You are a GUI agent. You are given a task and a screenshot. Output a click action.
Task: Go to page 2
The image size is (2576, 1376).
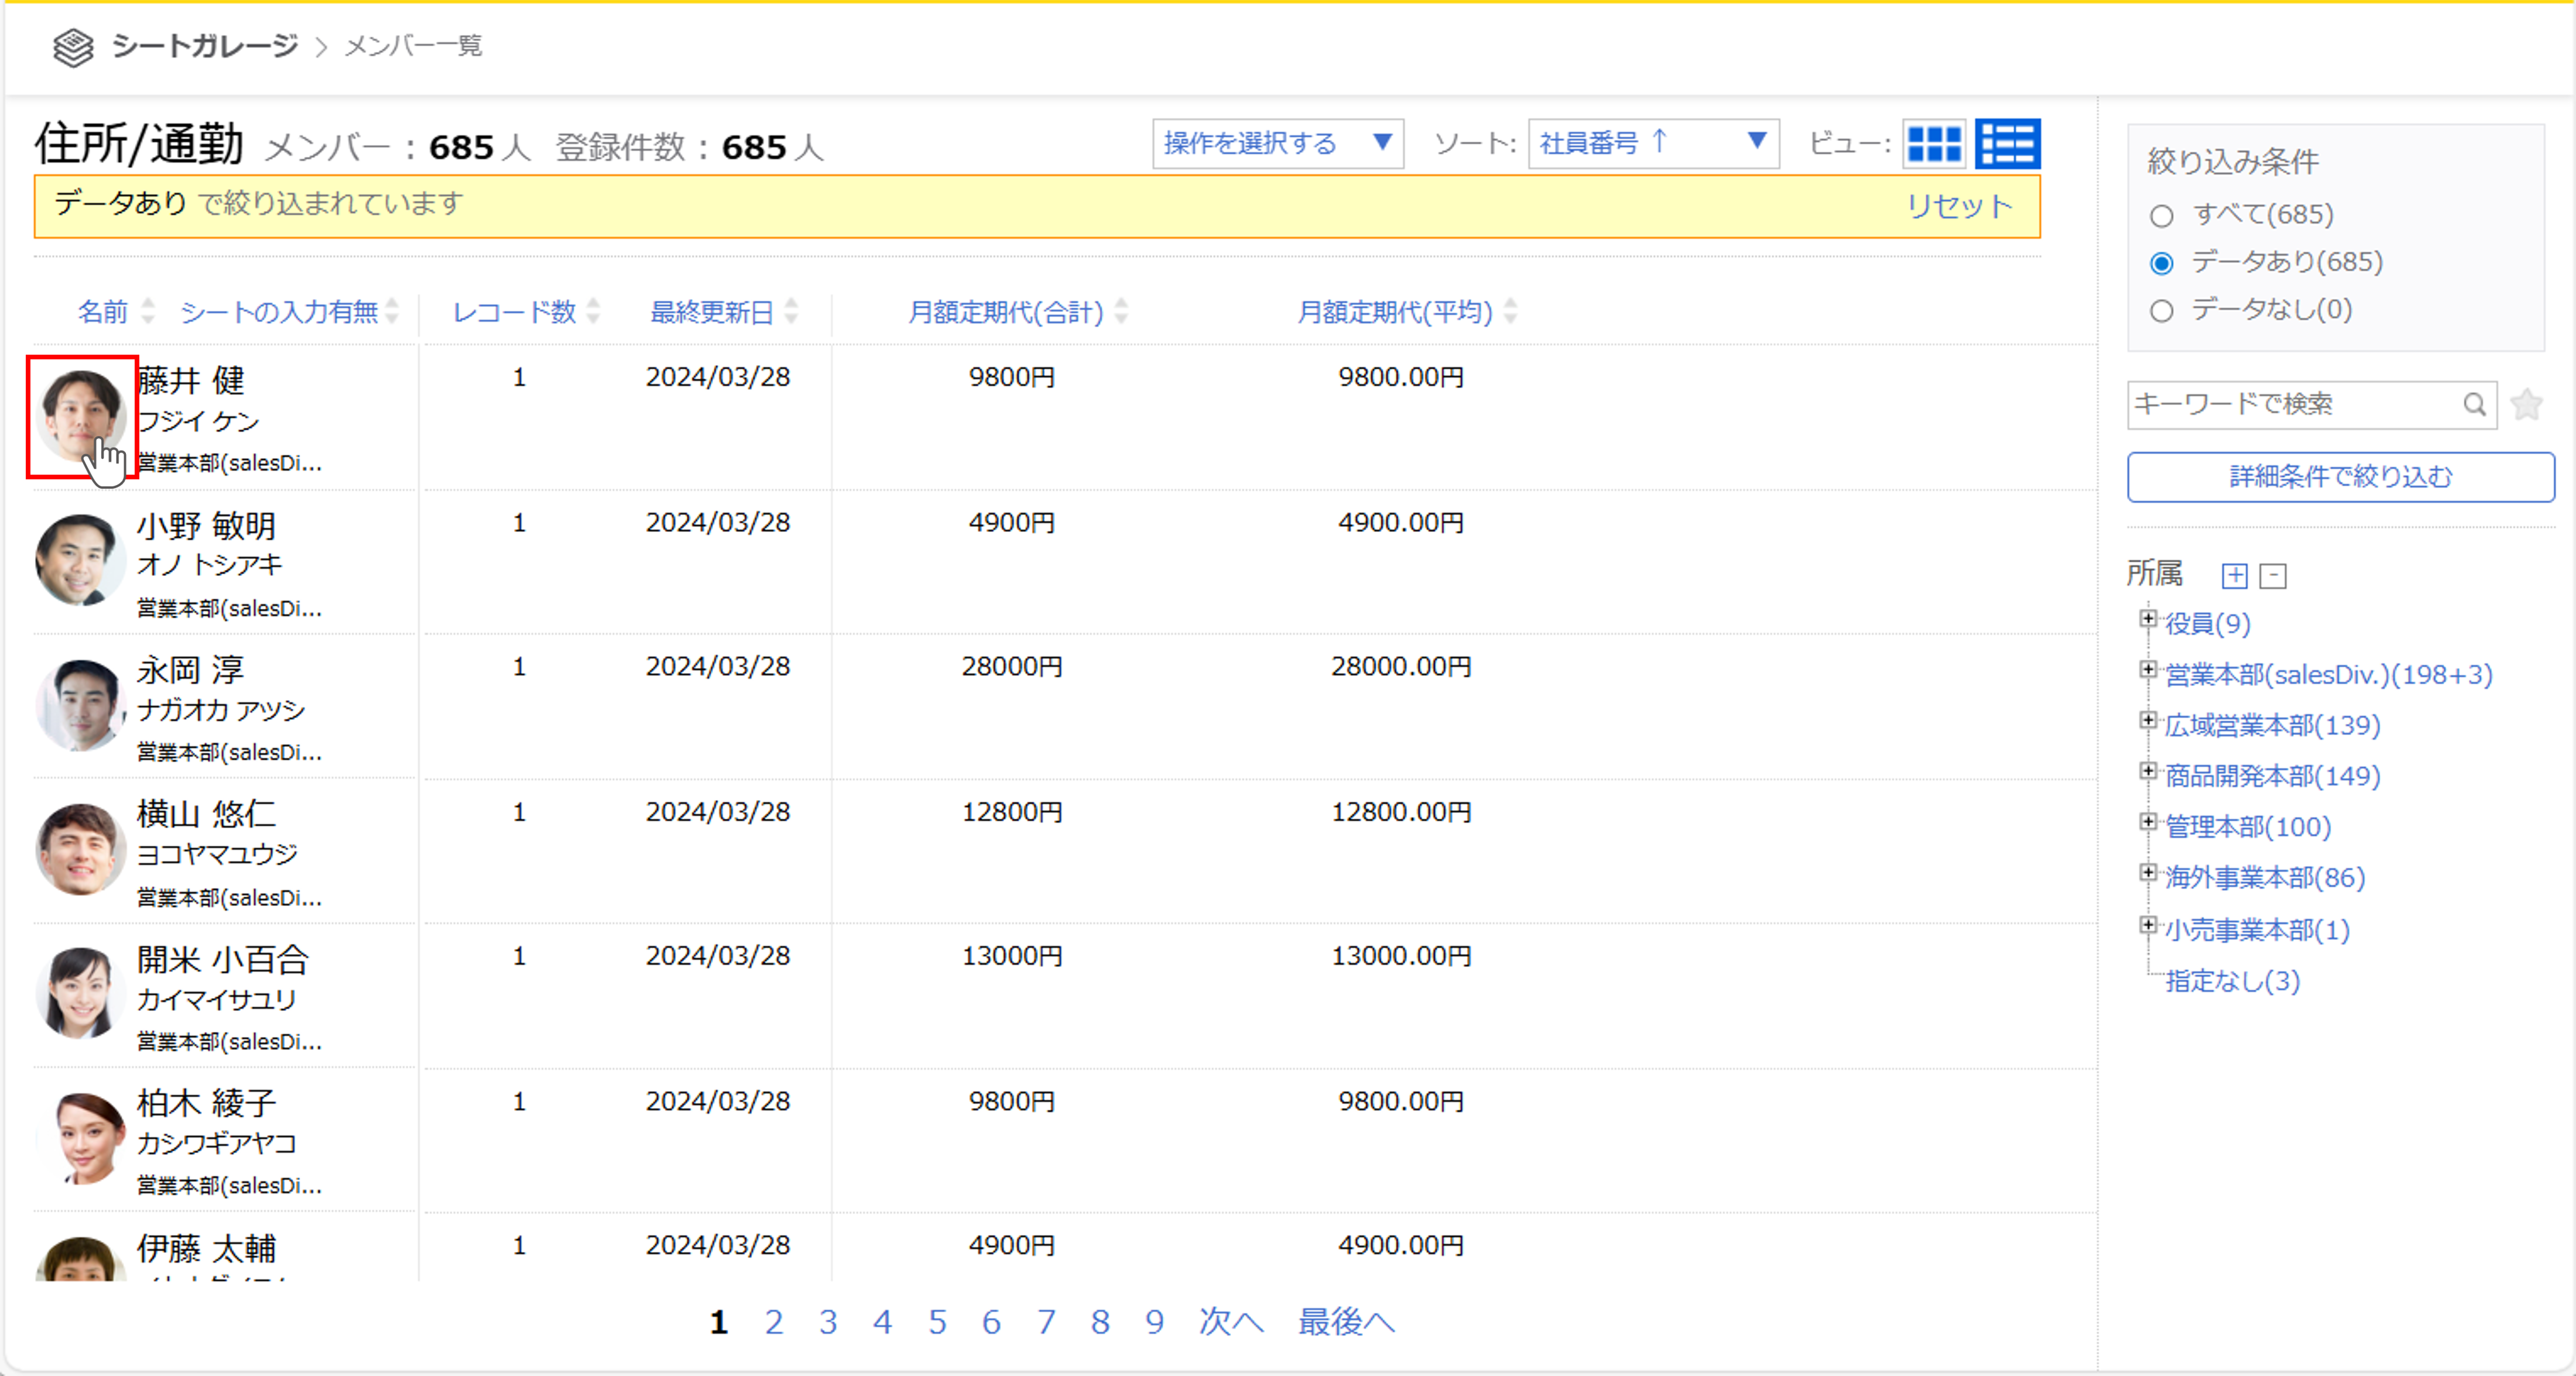(773, 1322)
